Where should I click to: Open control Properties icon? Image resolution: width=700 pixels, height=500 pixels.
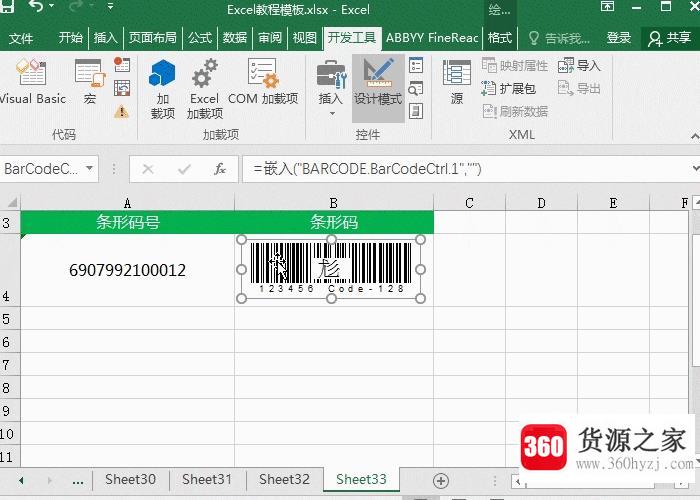[416, 65]
